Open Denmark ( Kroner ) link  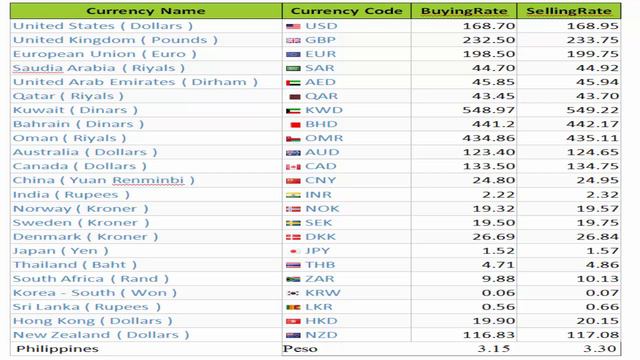(85, 237)
